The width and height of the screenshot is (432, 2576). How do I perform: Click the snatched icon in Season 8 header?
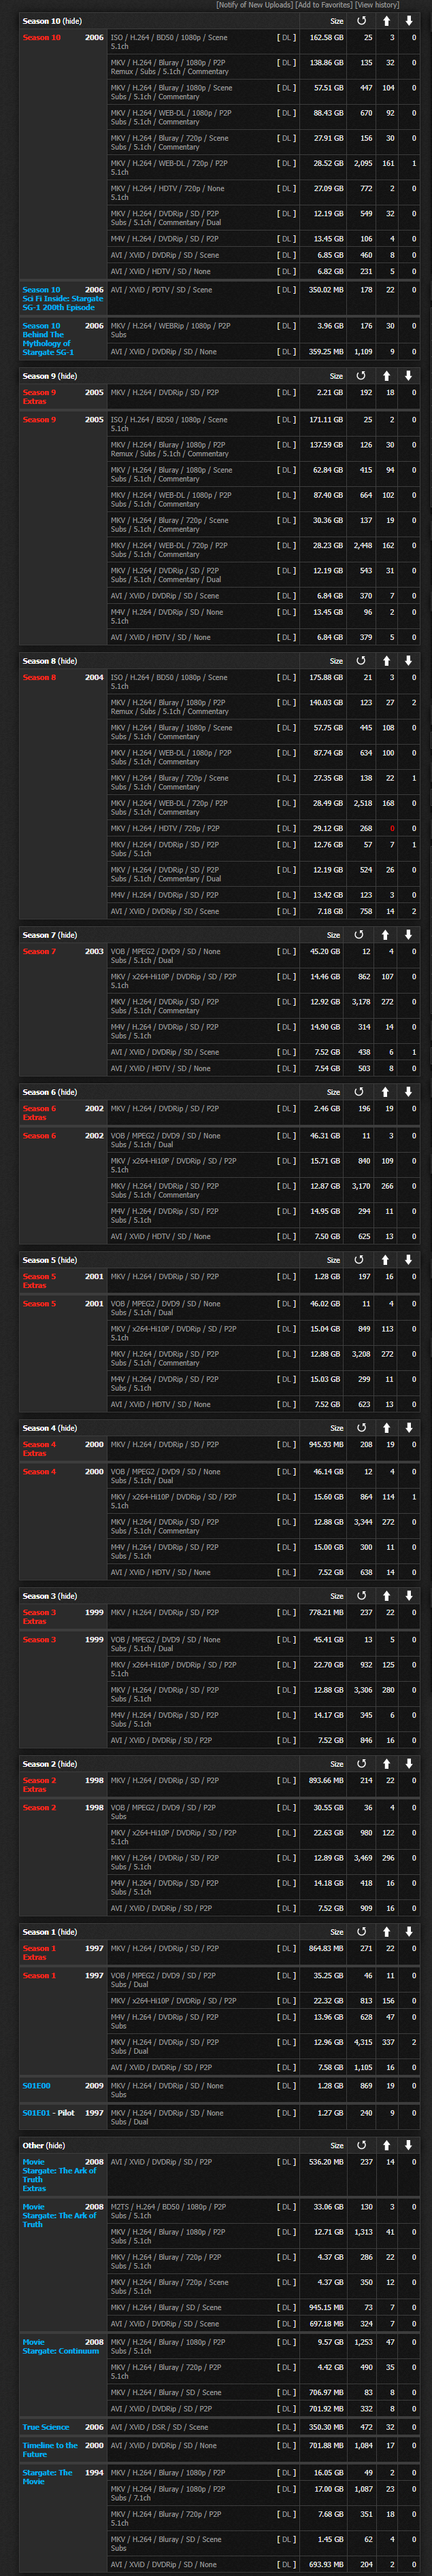pyautogui.click(x=361, y=661)
